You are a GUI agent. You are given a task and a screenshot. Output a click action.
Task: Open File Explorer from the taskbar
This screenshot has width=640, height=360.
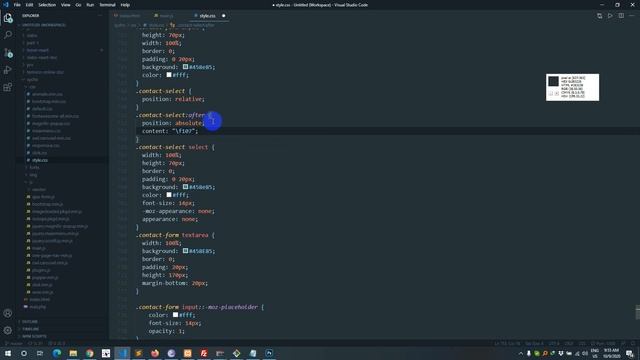coord(73,353)
